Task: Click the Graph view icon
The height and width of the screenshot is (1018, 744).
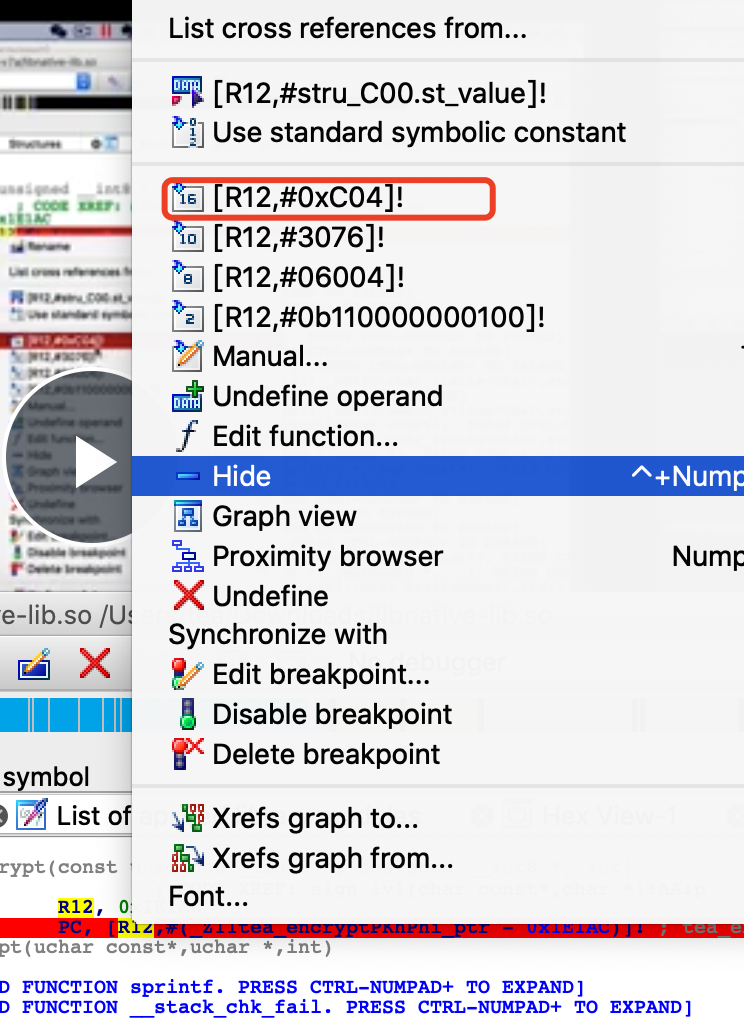Action: (187, 516)
